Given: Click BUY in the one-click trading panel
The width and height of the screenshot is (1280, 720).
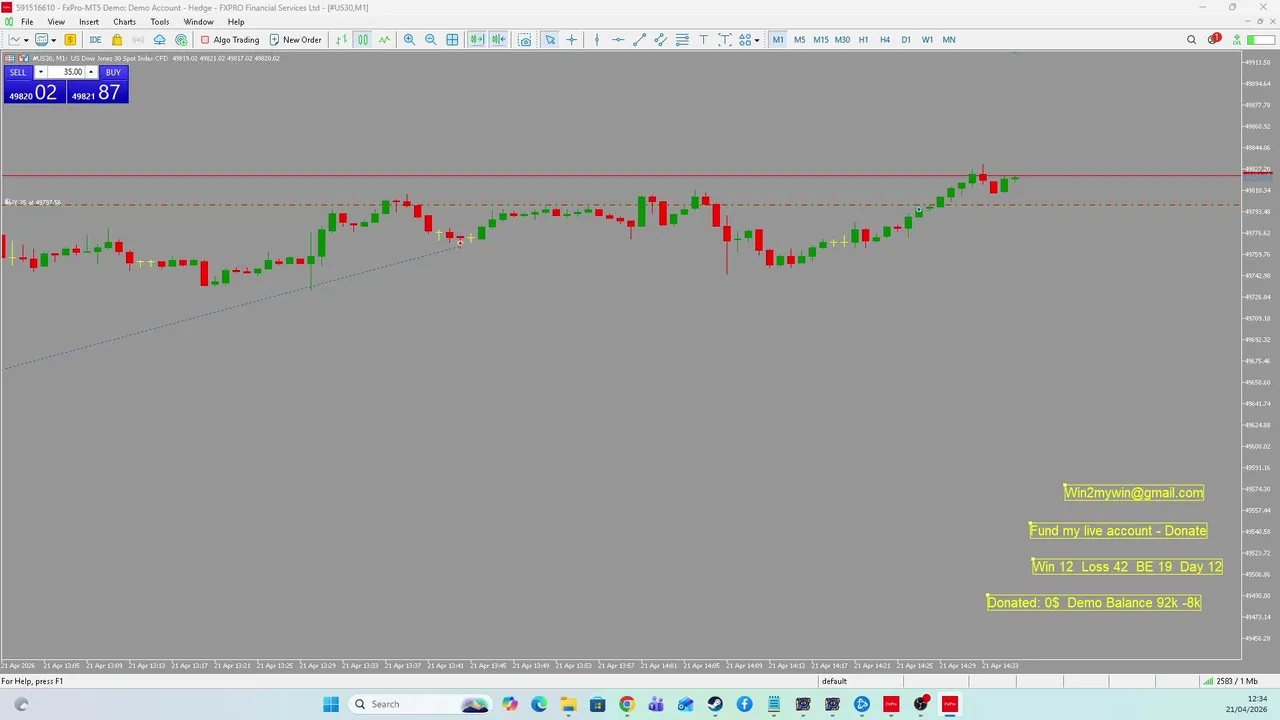Looking at the screenshot, I should pos(113,72).
